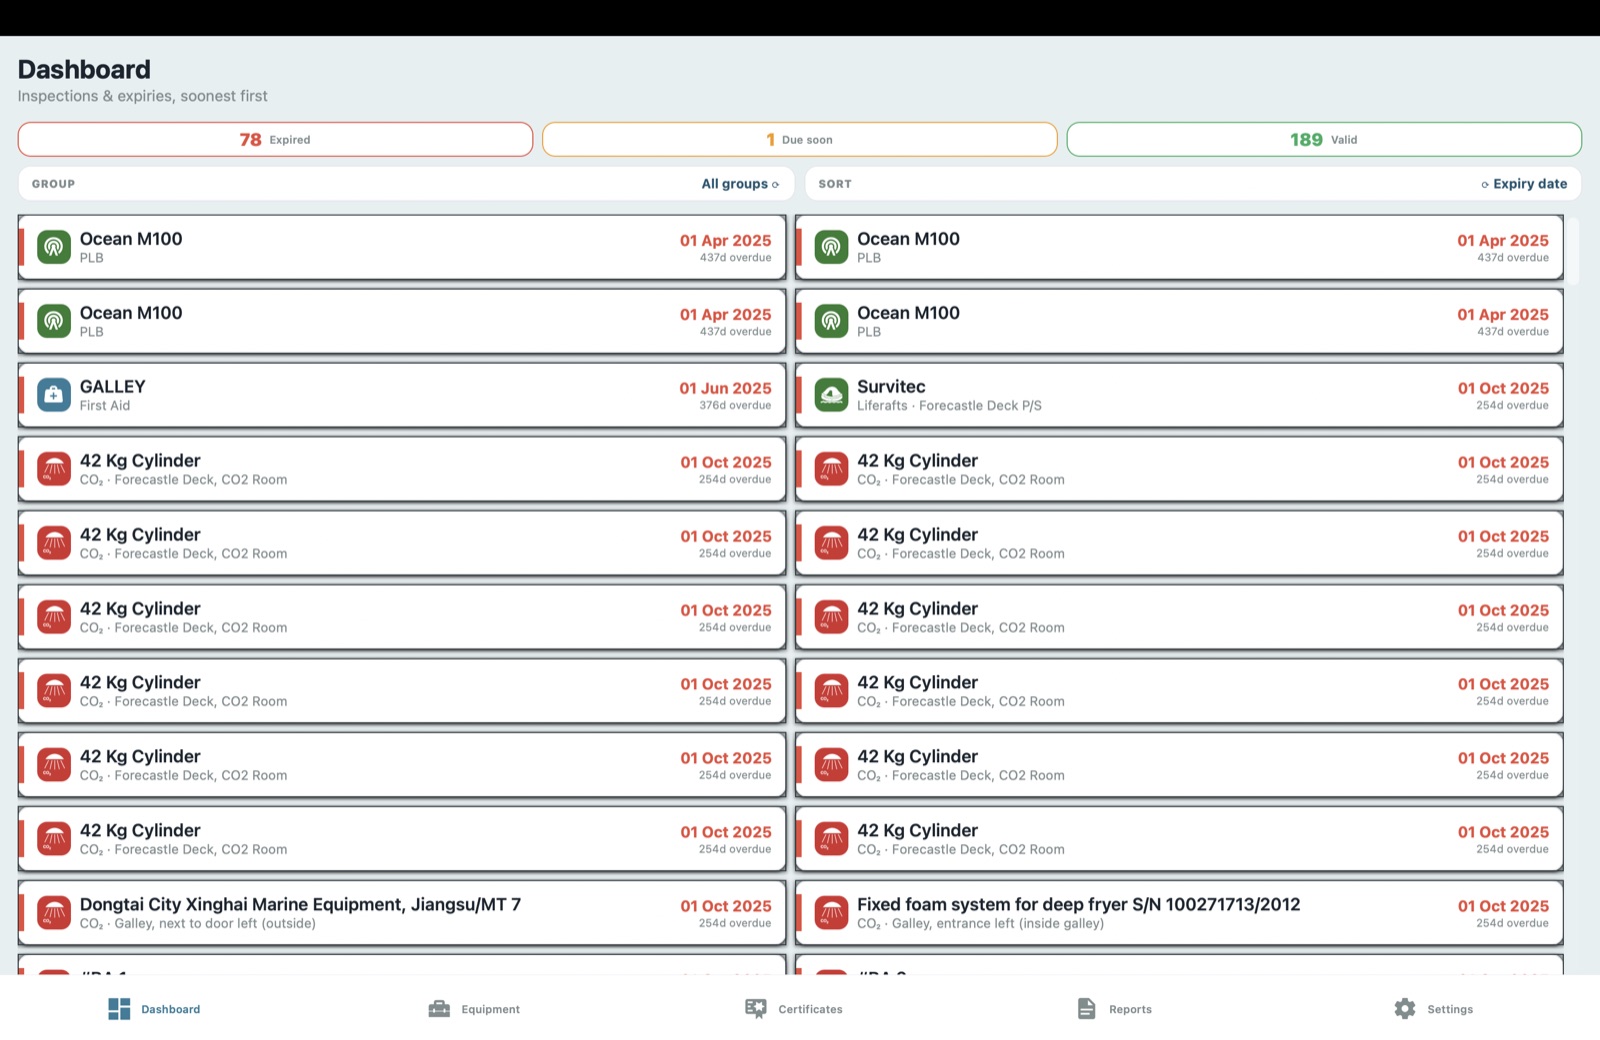
Task: Click the CO2 icon of Fixed foam system entry
Action: pyautogui.click(x=831, y=913)
